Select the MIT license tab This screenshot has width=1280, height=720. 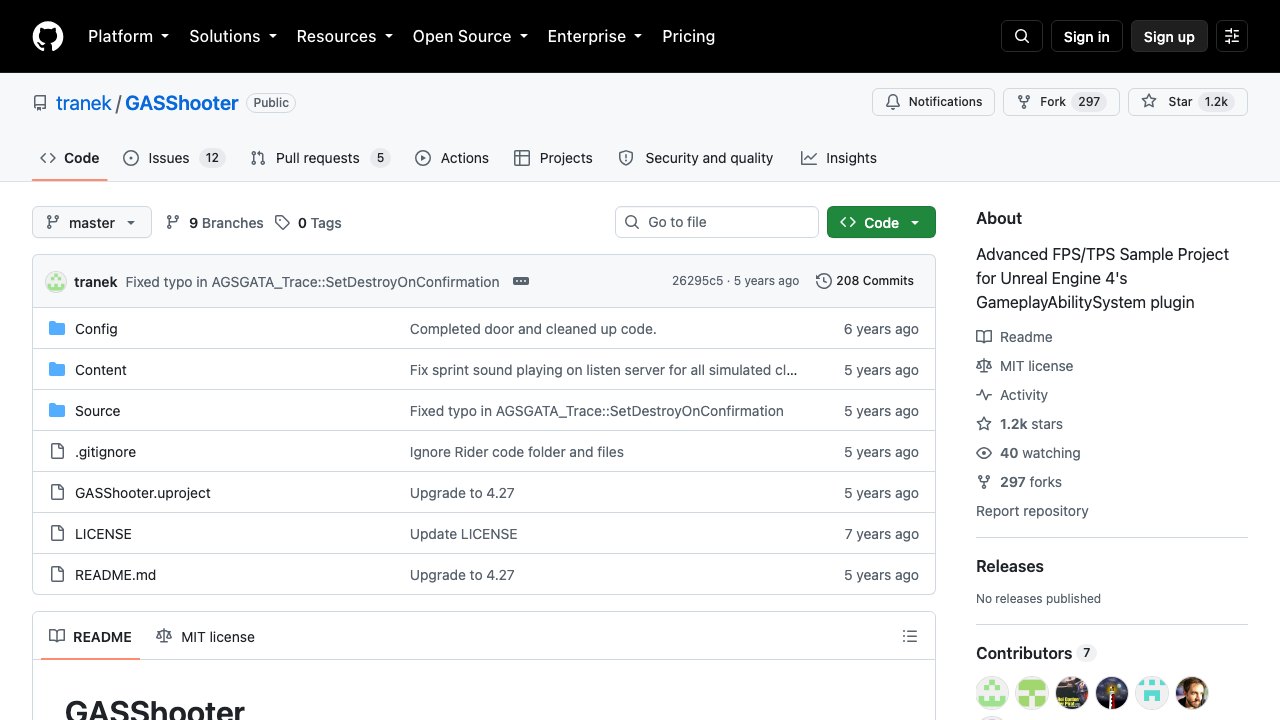205,637
